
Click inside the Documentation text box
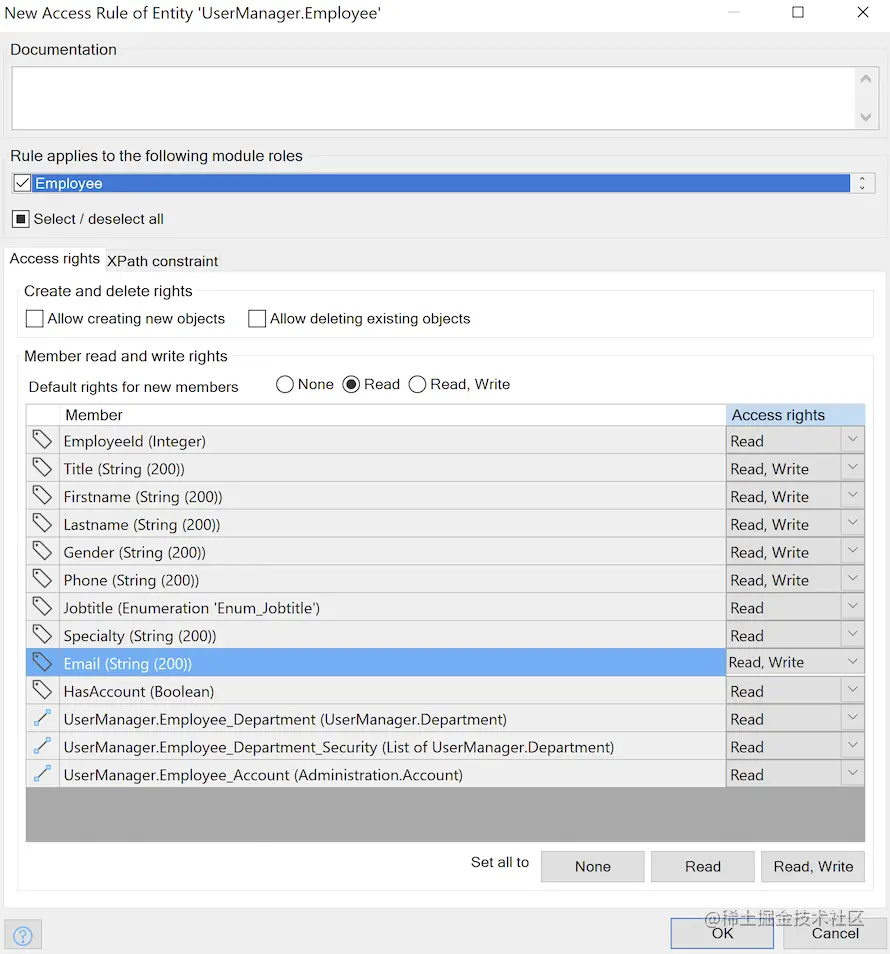[x=432, y=97]
